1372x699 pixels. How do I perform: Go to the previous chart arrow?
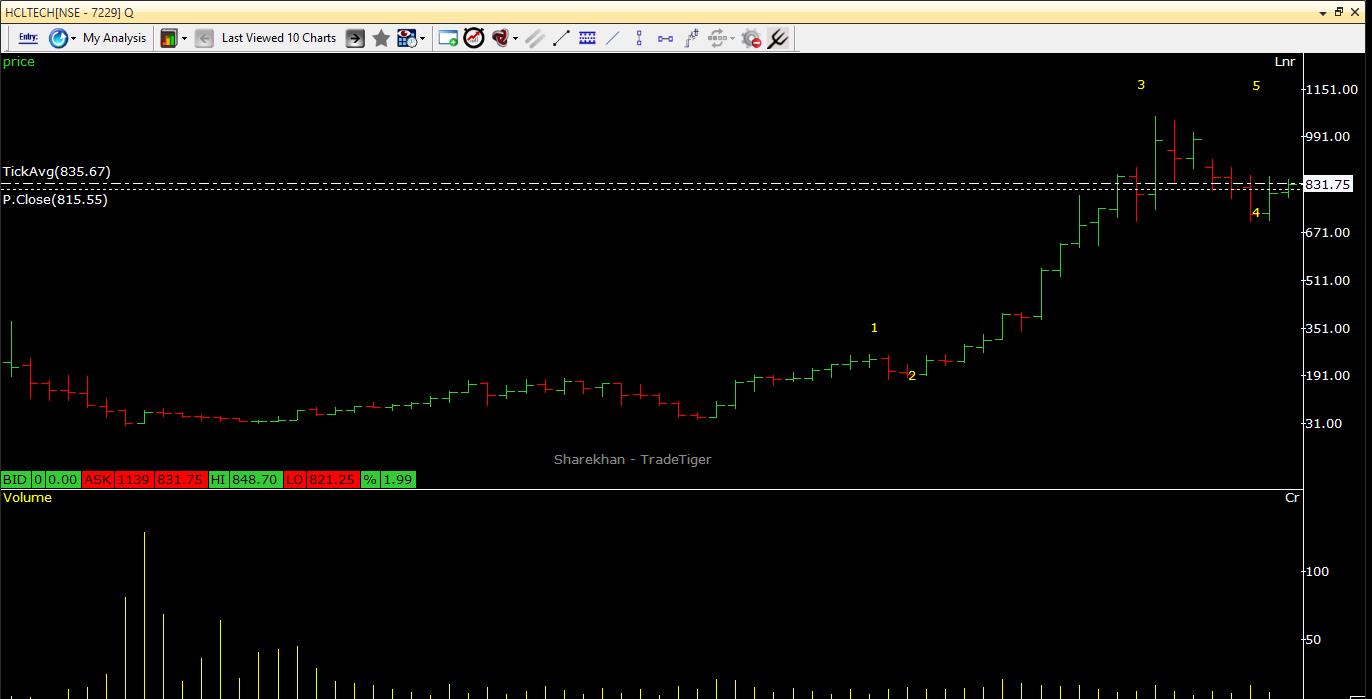coord(204,38)
